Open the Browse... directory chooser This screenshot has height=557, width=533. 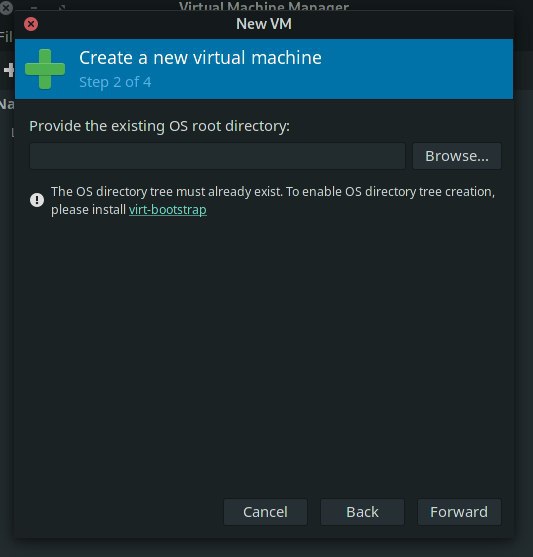[x=457, y=156]
